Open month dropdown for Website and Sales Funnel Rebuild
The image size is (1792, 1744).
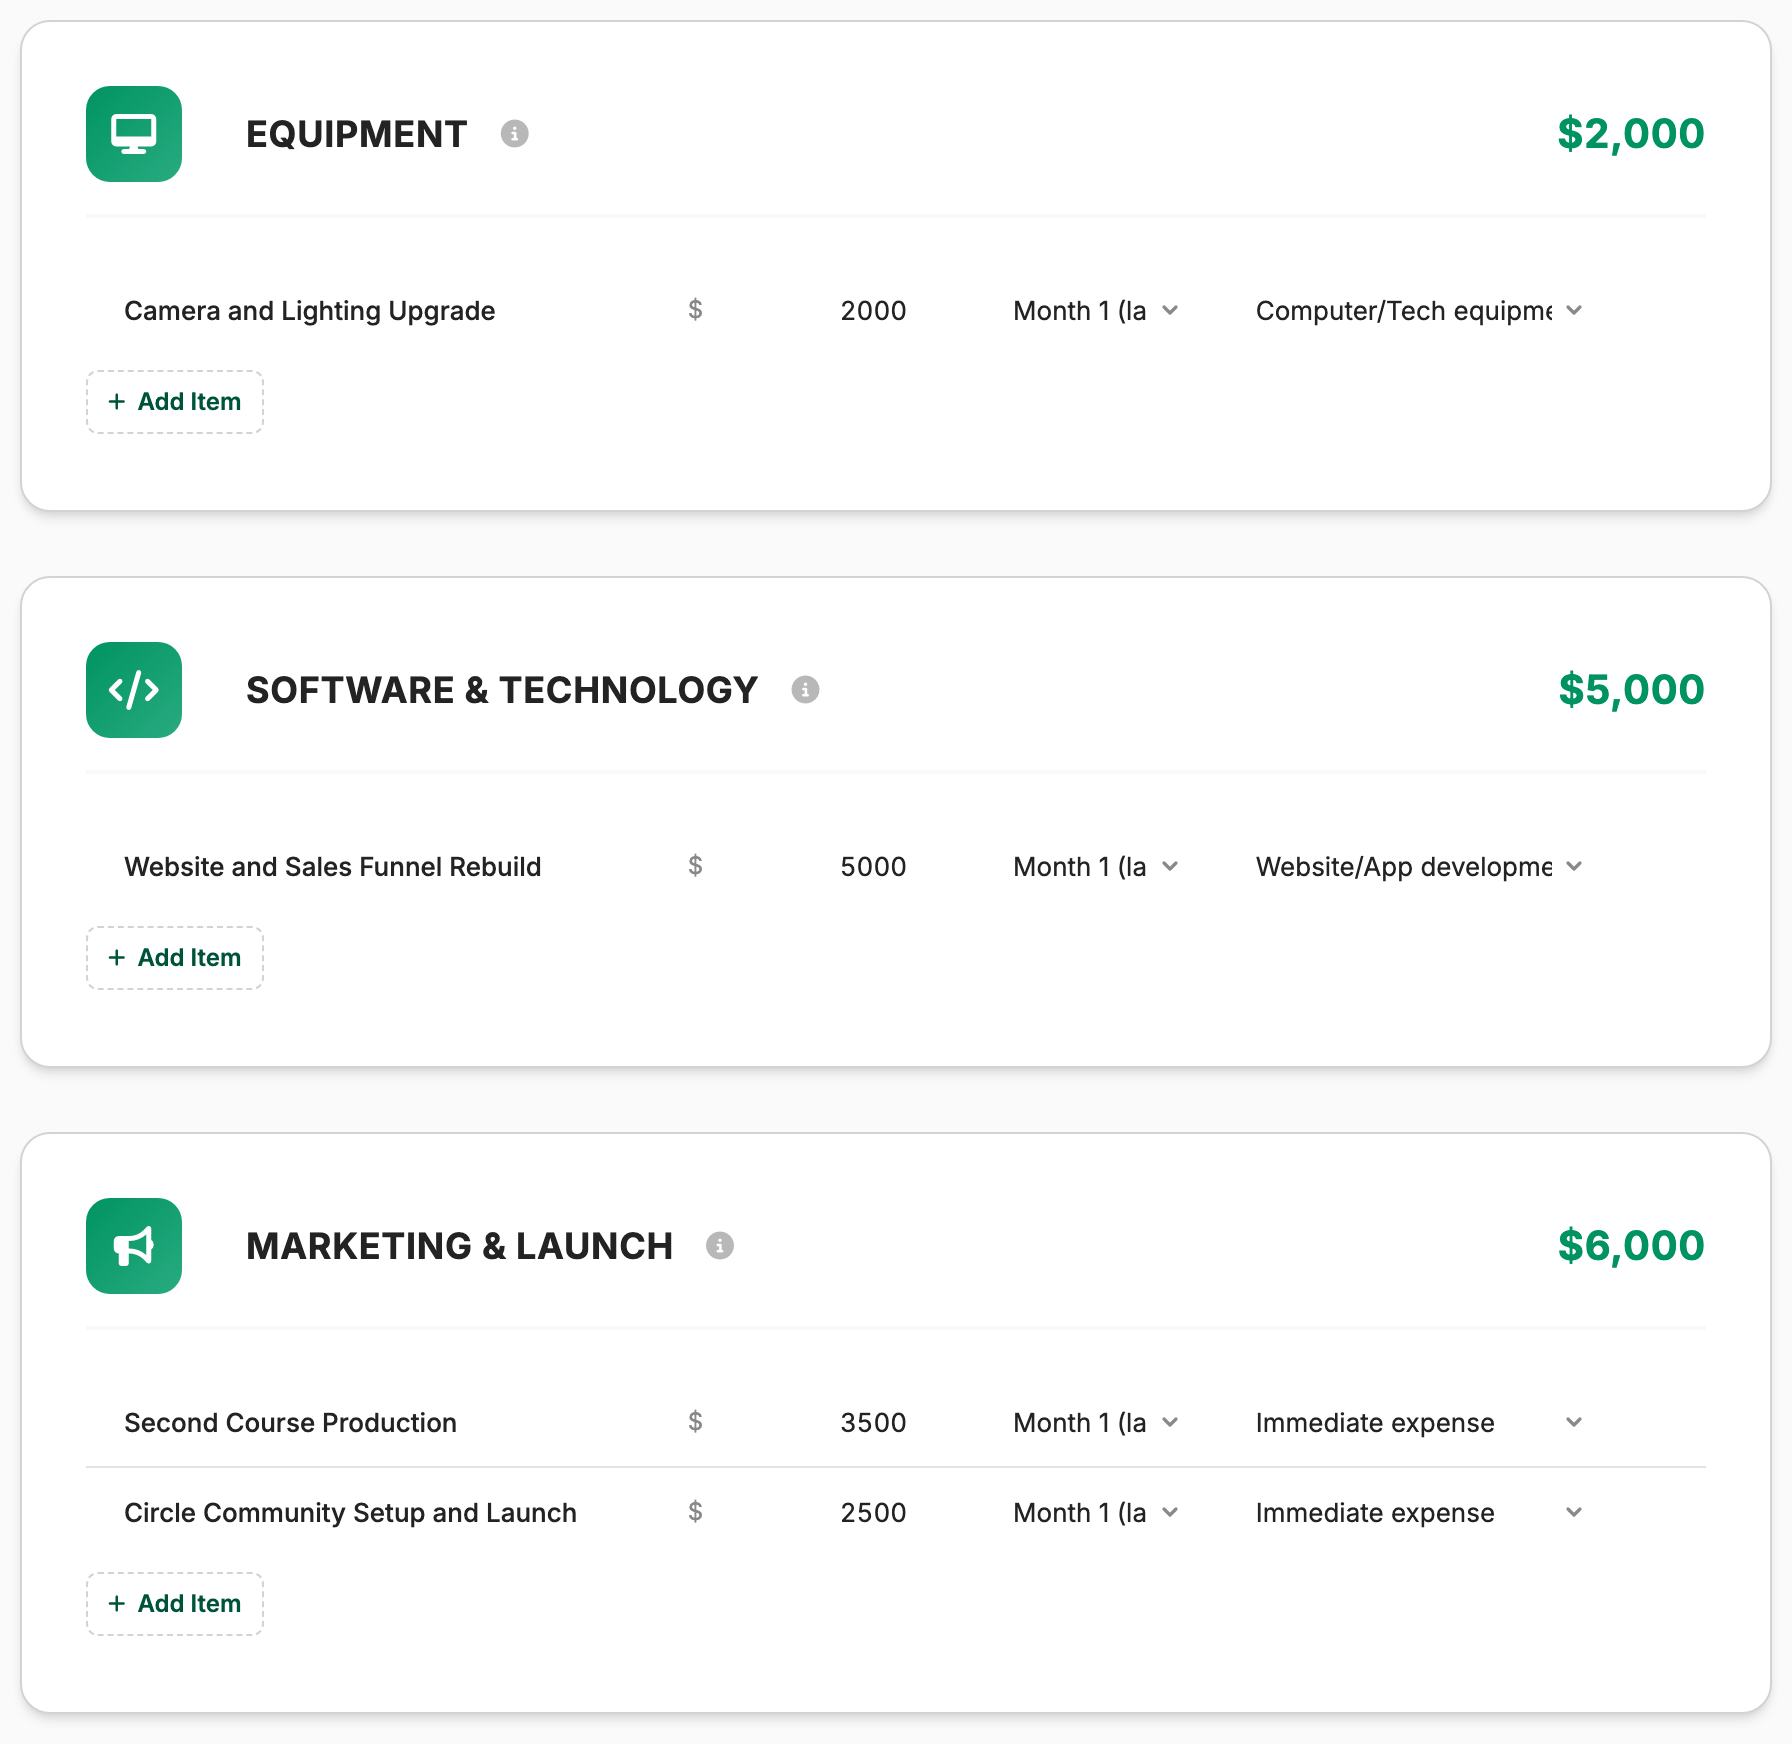pyautogui.click(x=1096, y=867)
